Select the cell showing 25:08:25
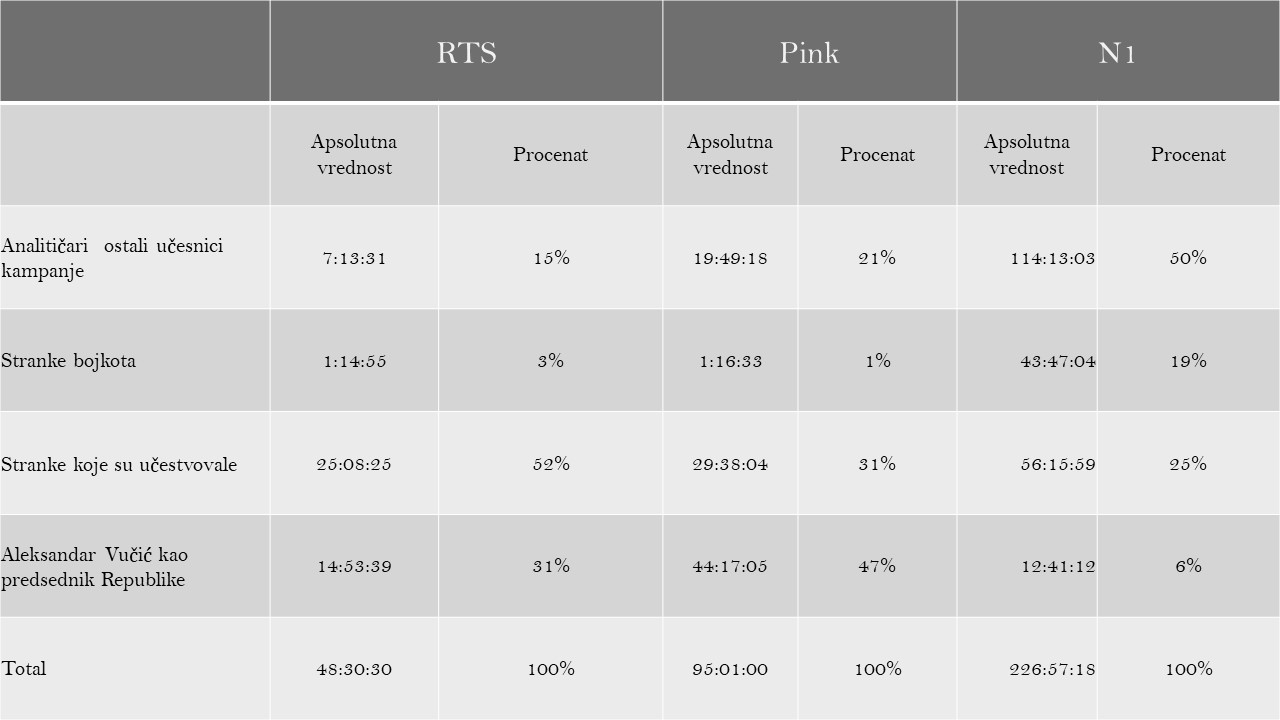 [354, 464]
